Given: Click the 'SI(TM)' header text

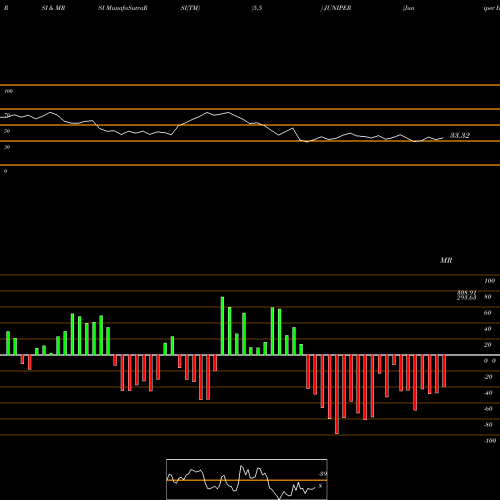Looking at the screenshot, I should click(190, 8).
